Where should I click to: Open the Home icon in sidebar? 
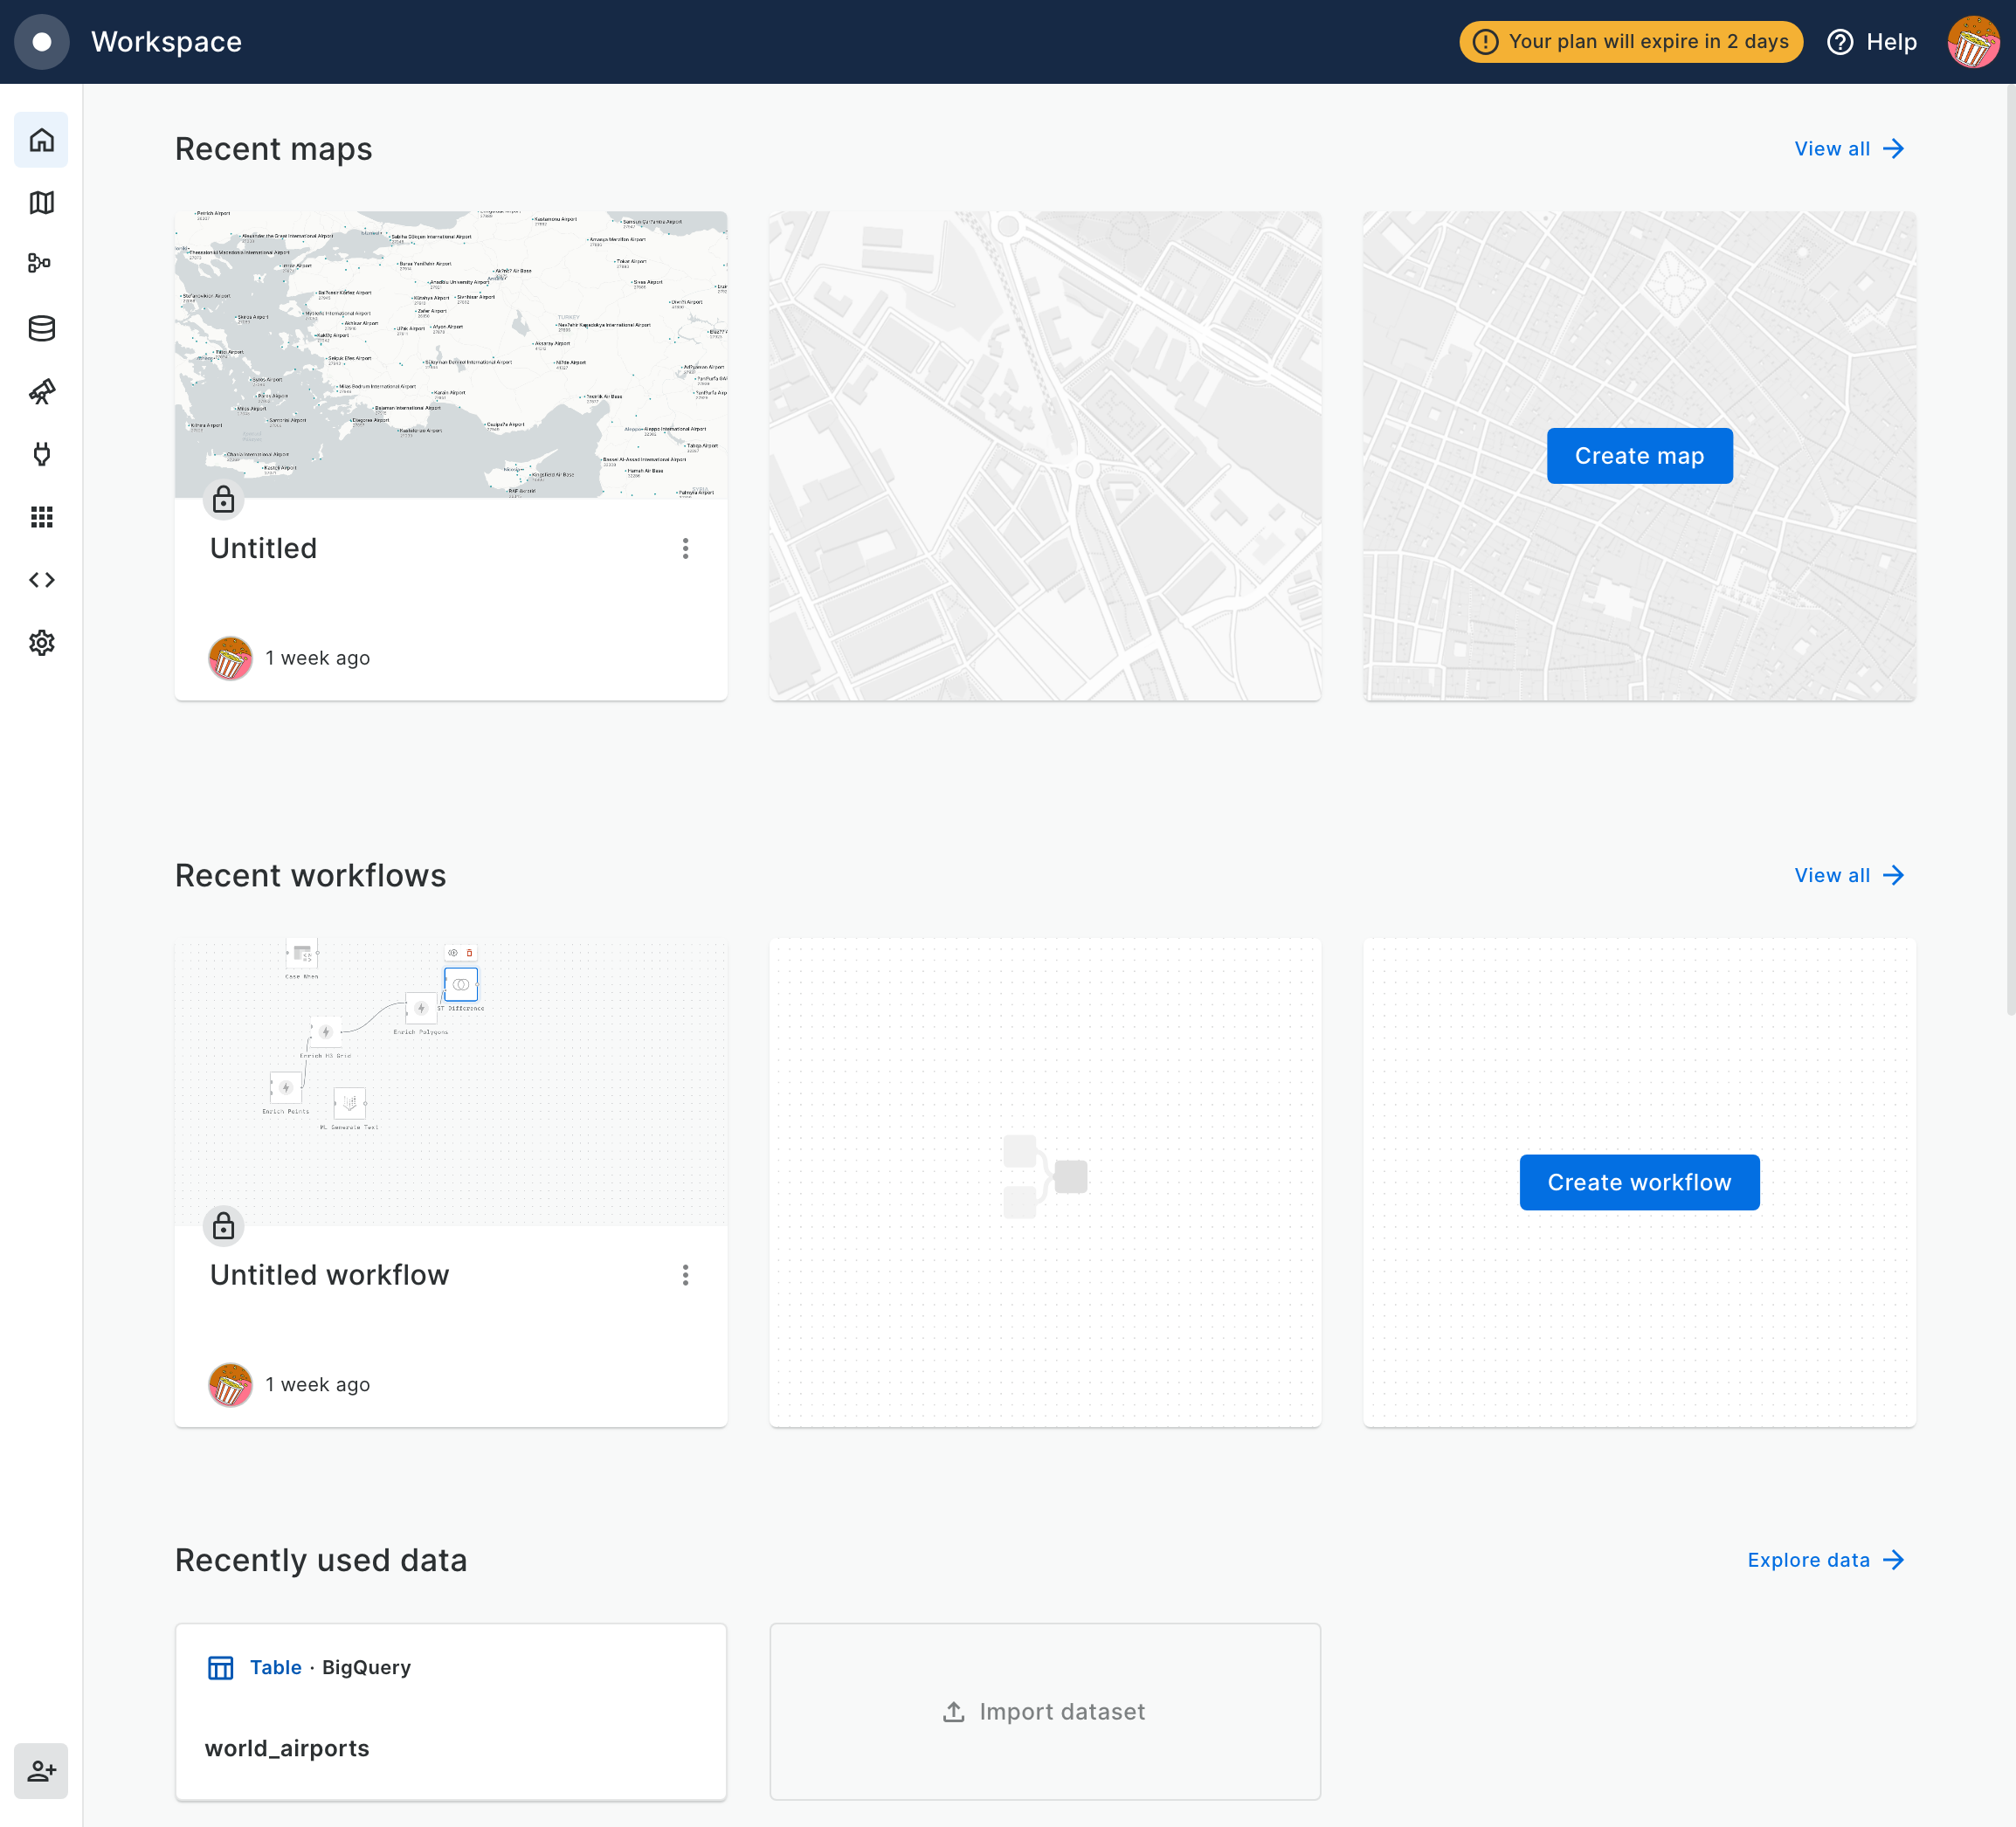tap(41, 140)
